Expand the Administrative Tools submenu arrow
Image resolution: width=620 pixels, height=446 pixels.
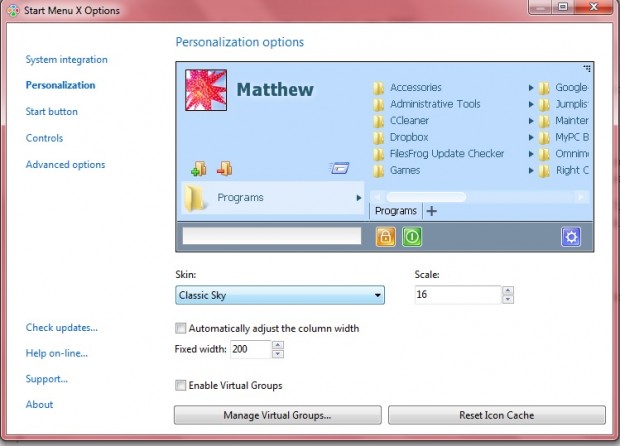pos(531,104)
